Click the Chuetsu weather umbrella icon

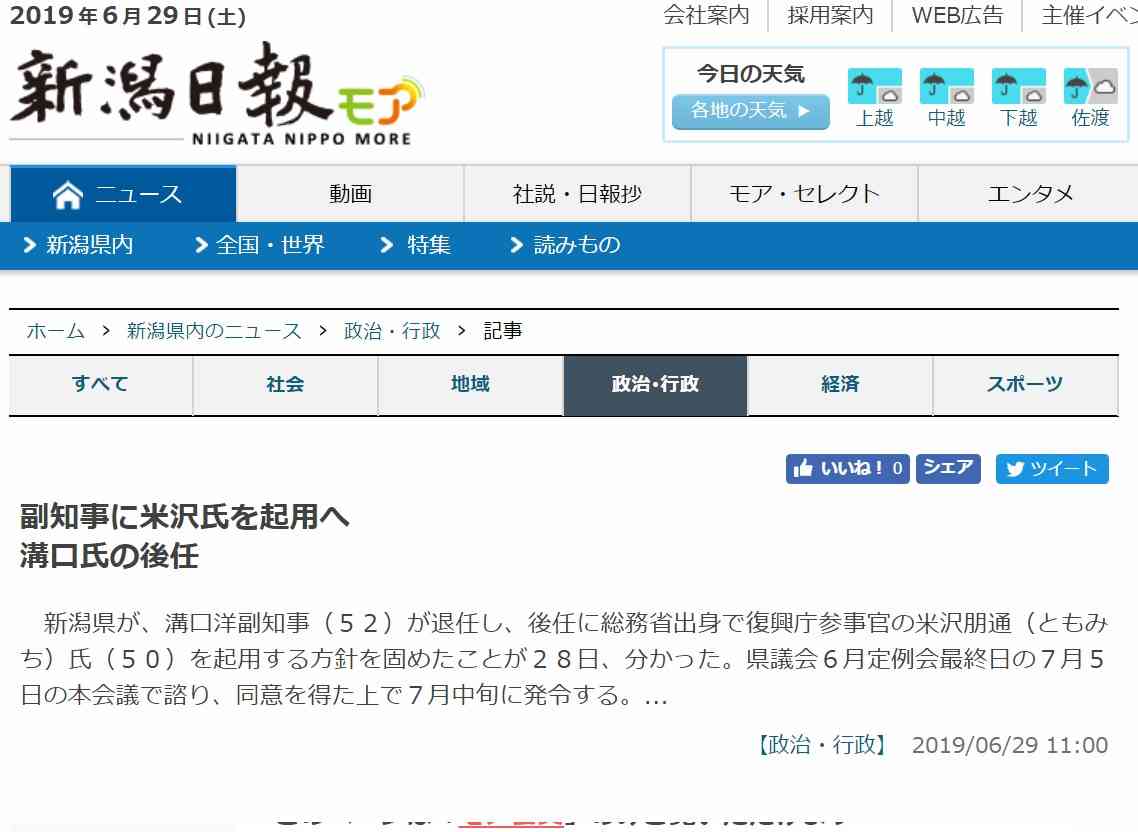(x=946, y=87)
